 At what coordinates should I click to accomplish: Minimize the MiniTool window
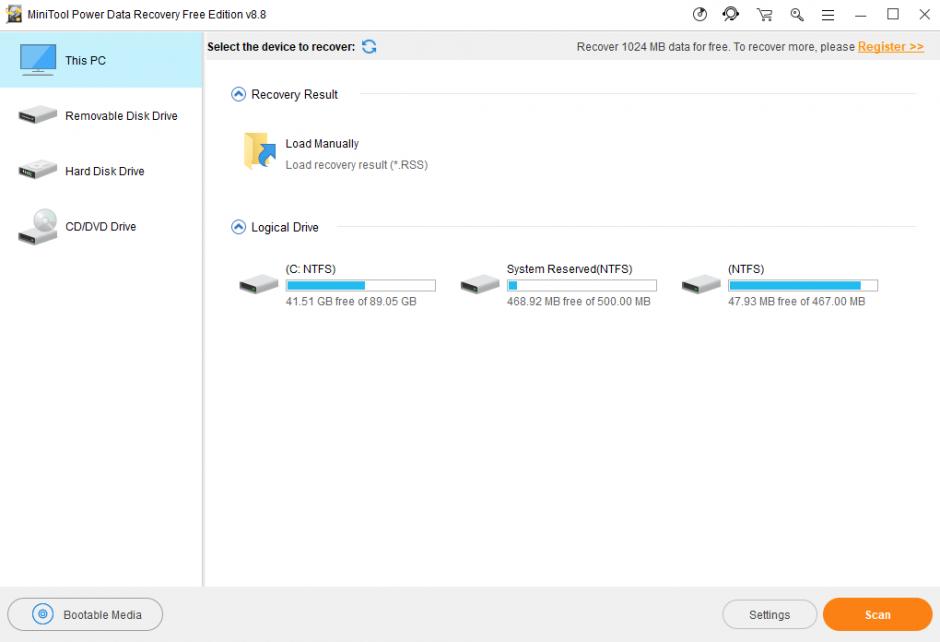pyautogui.click(x=861, y=15)
